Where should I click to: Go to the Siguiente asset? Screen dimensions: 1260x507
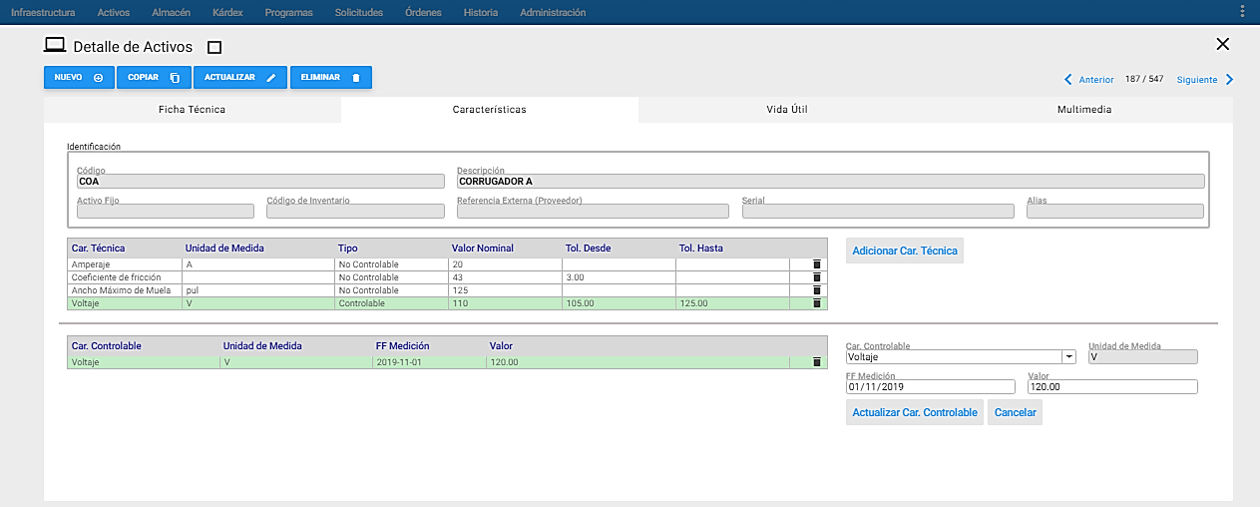coord(1196,79)
